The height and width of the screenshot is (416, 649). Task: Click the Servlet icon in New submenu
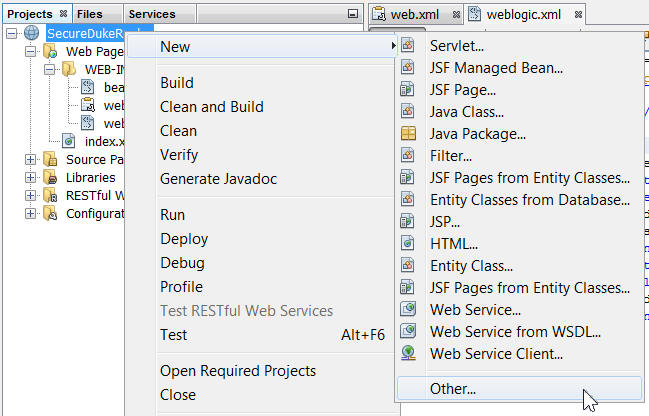click(408, 47)
